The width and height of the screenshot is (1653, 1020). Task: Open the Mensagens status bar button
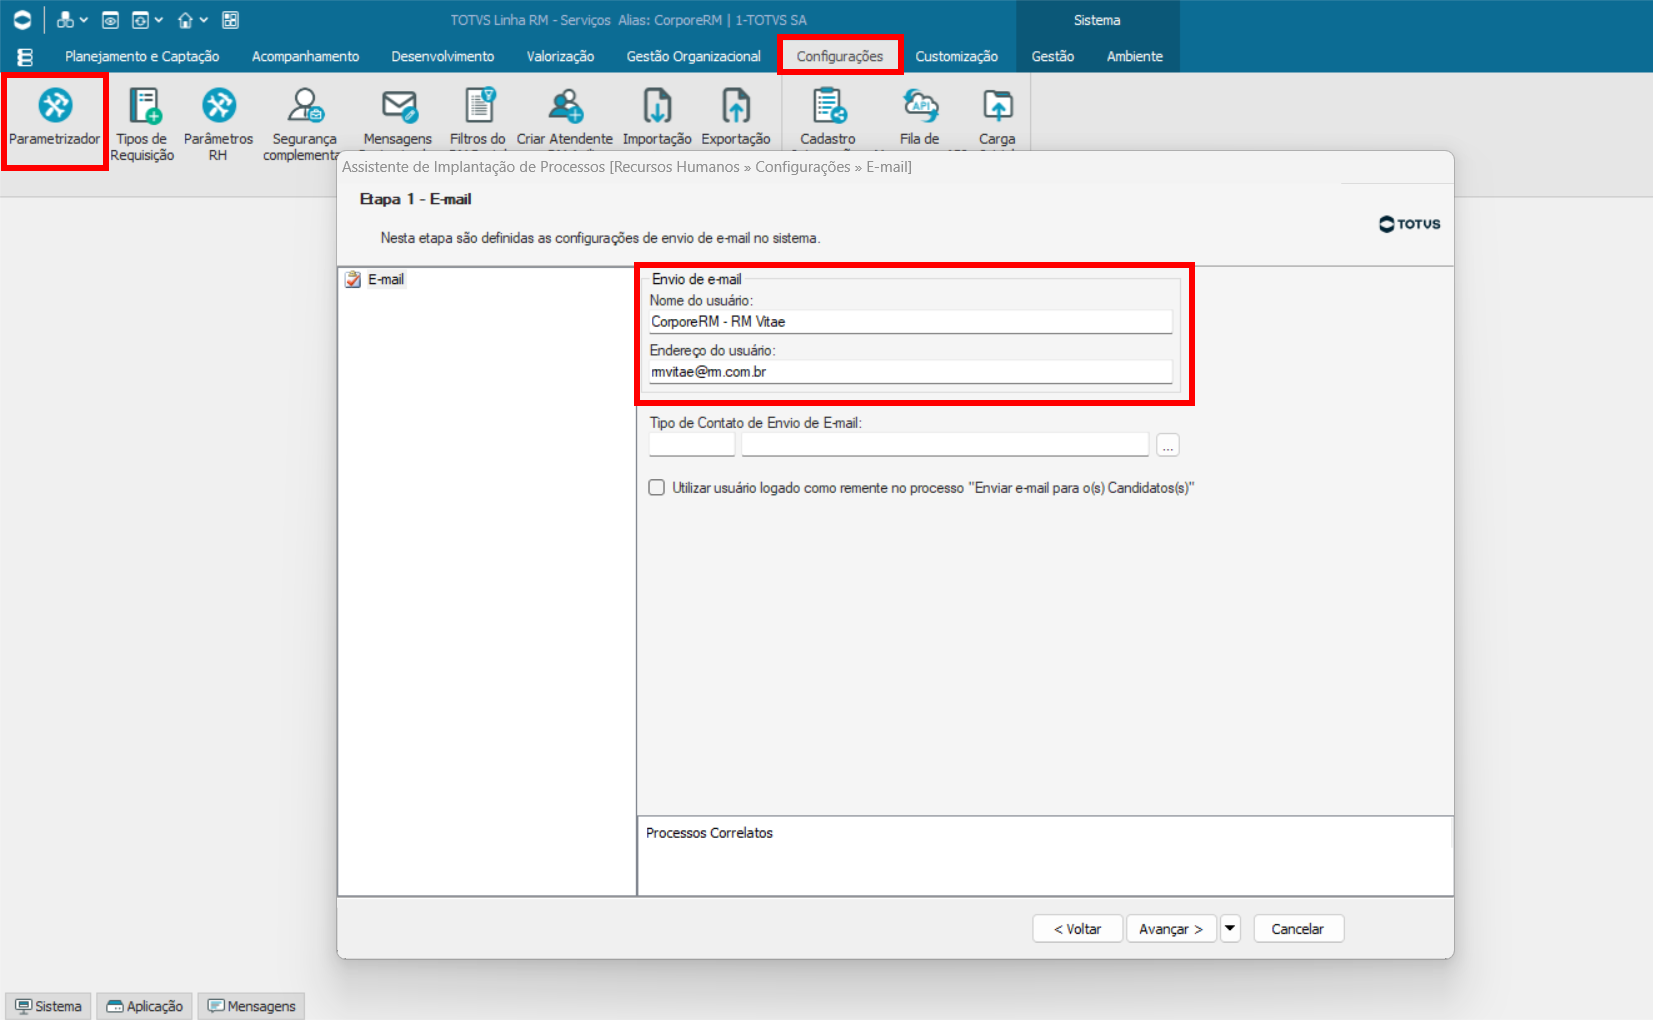(251, 1006)
